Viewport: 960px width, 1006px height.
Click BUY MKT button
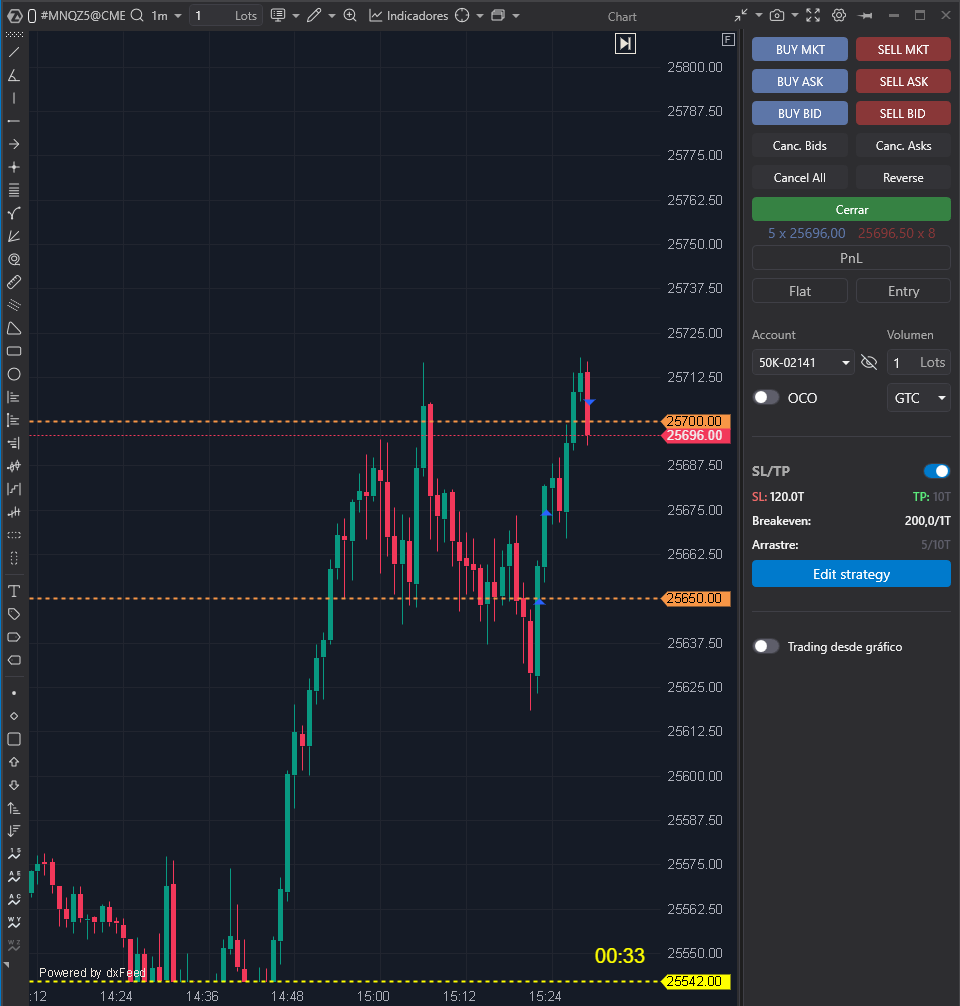click(800, 49)
